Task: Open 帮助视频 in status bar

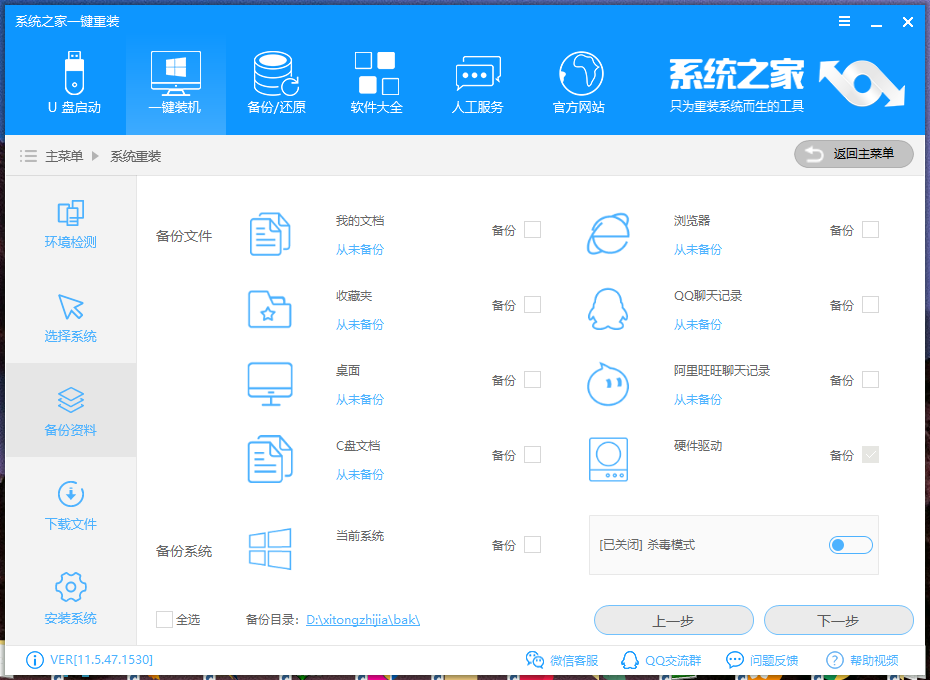Action: coord(862,660)
